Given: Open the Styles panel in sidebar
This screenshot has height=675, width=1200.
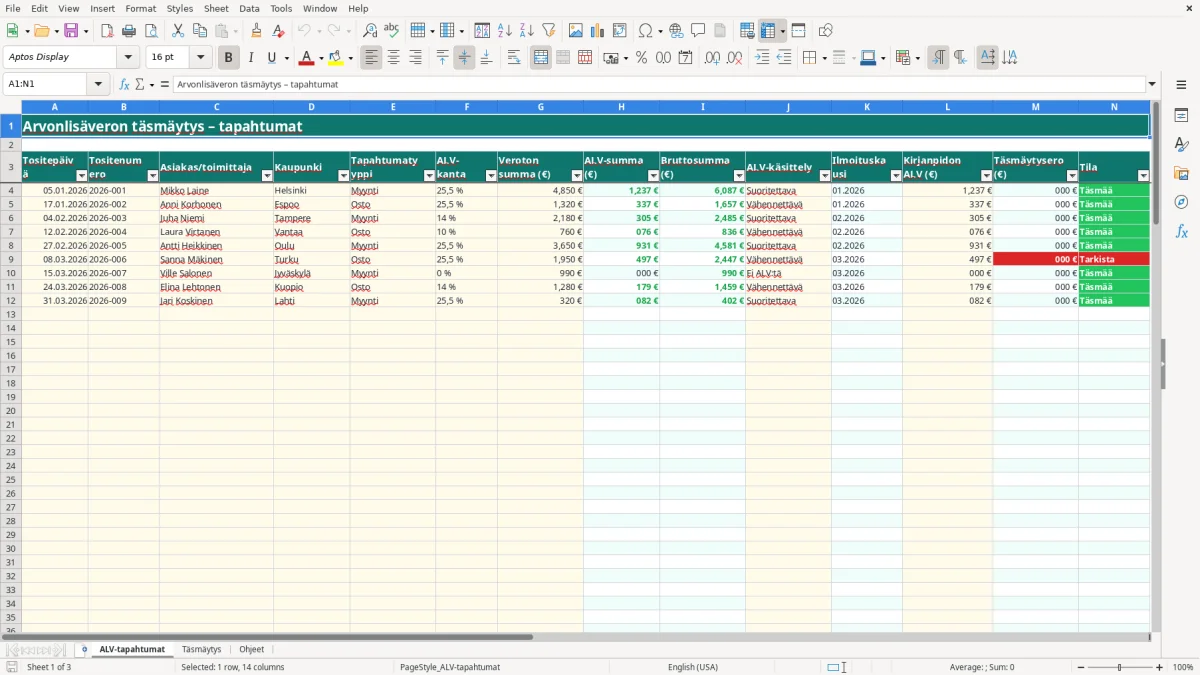Looking at the screenshot, I should [1181, 144].
